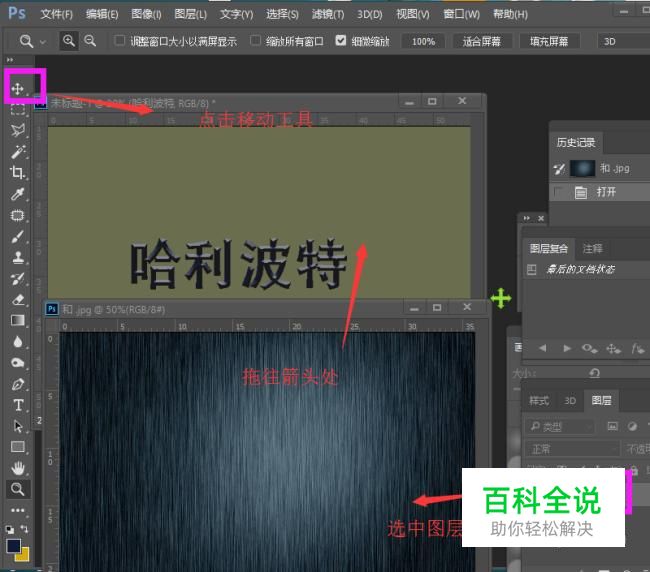Open the extra tools ellipsis
This screenshot has width=650, height=572.
17,510
